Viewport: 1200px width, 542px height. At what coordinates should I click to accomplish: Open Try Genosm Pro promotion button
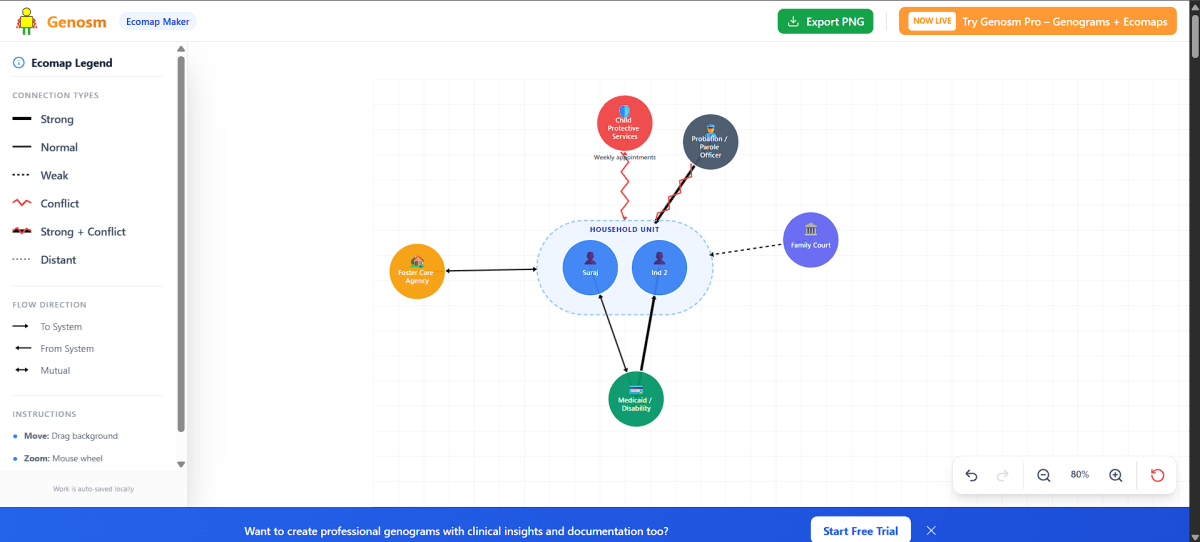[1038, 21]
